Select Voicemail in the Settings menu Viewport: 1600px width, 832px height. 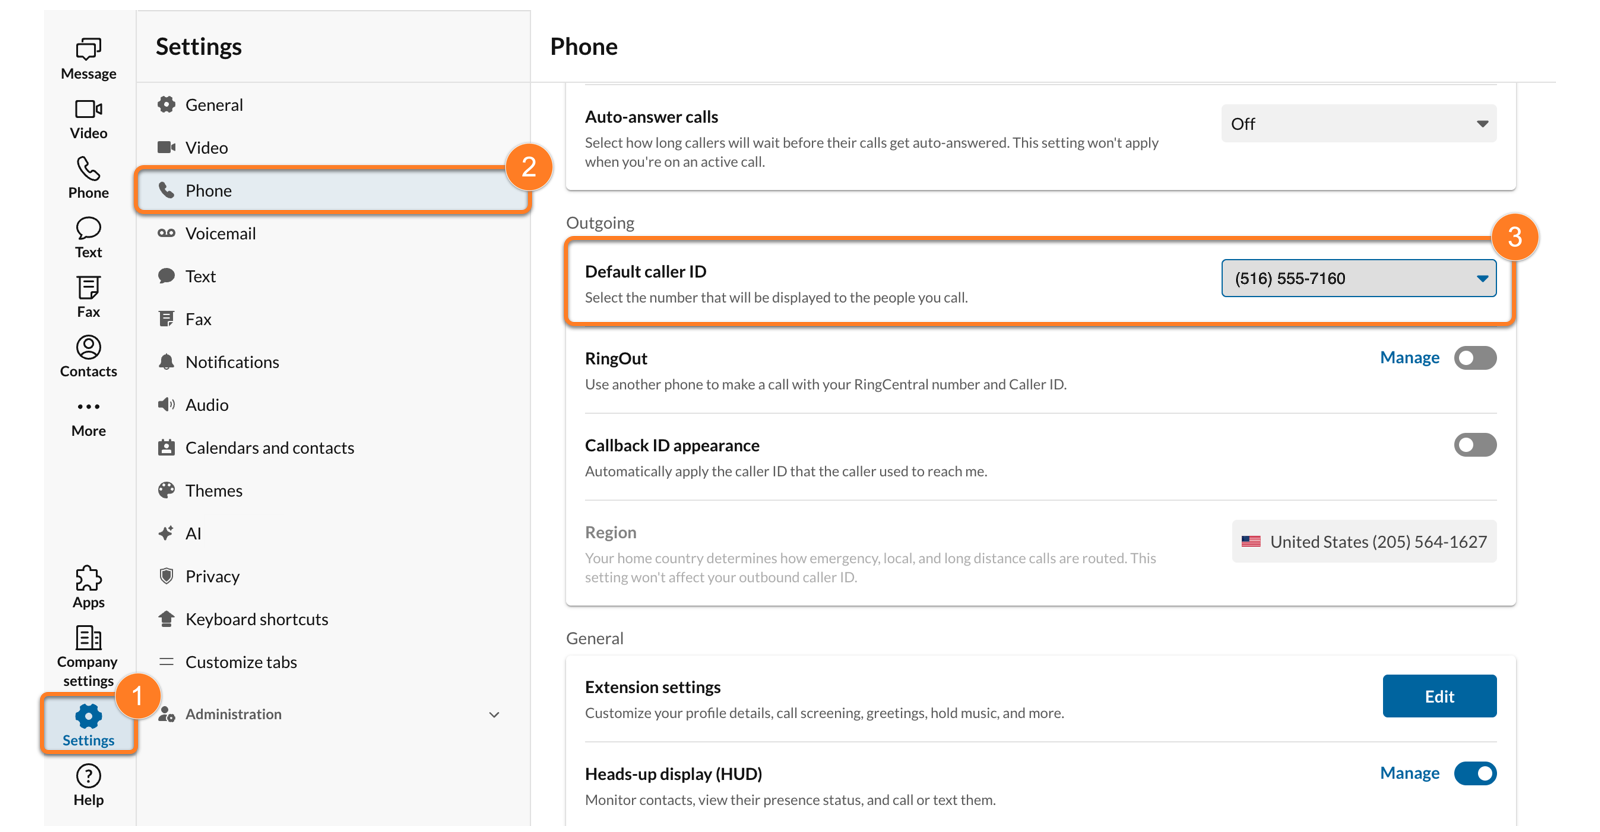point(220,233)
